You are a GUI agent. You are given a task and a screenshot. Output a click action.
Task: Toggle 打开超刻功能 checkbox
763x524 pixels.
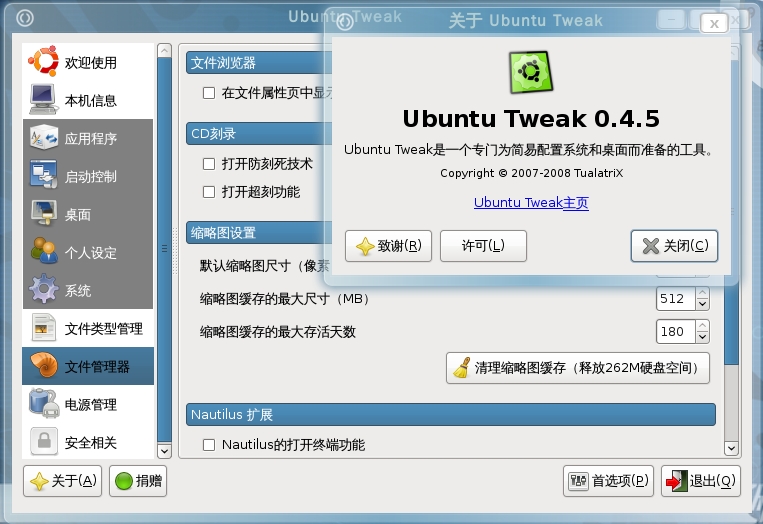click(209, 192)
